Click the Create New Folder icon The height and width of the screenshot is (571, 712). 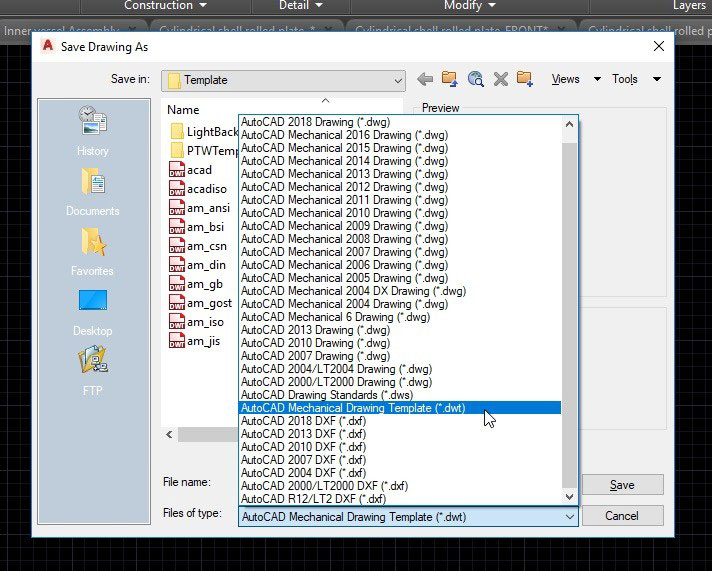(x=524, y=79)
